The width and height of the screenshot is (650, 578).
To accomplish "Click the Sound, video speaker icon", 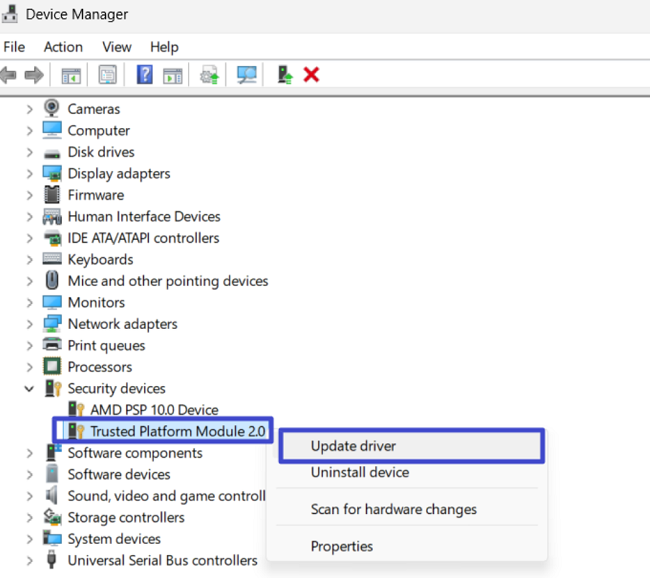I will pyautogui.click(x=52, y=495).
